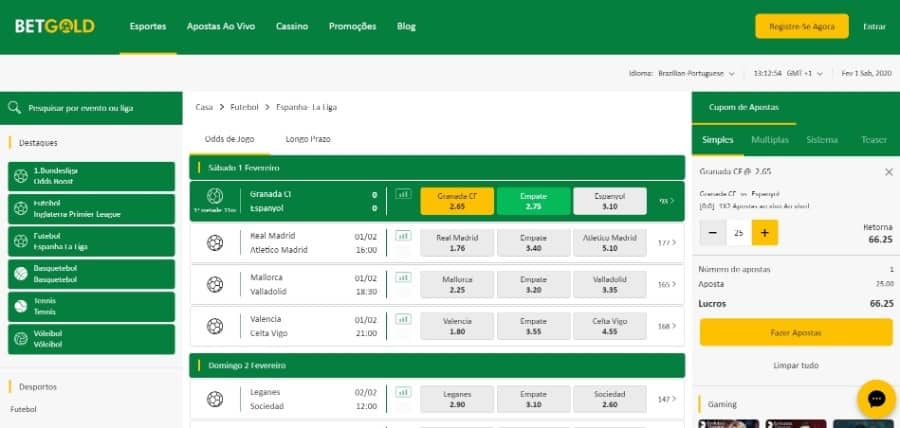Click the BetGold logo
The image size is (900, 428).
(55, 26)
